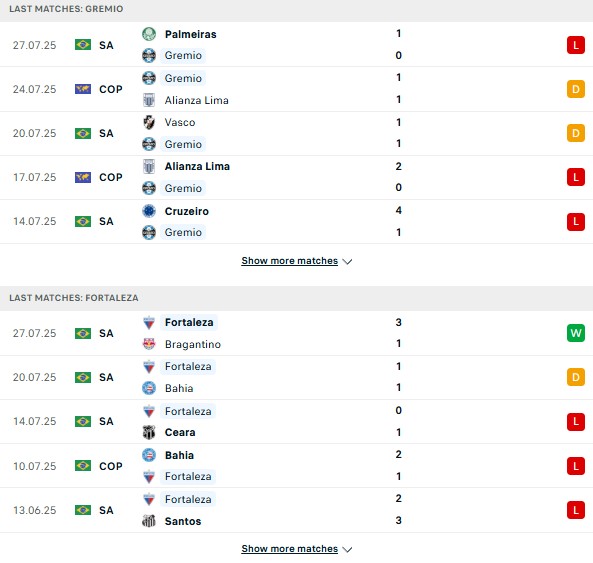
Task: Select the highlighted Fortaleza name in Bragantino match
Action: [x=189, y=323]
